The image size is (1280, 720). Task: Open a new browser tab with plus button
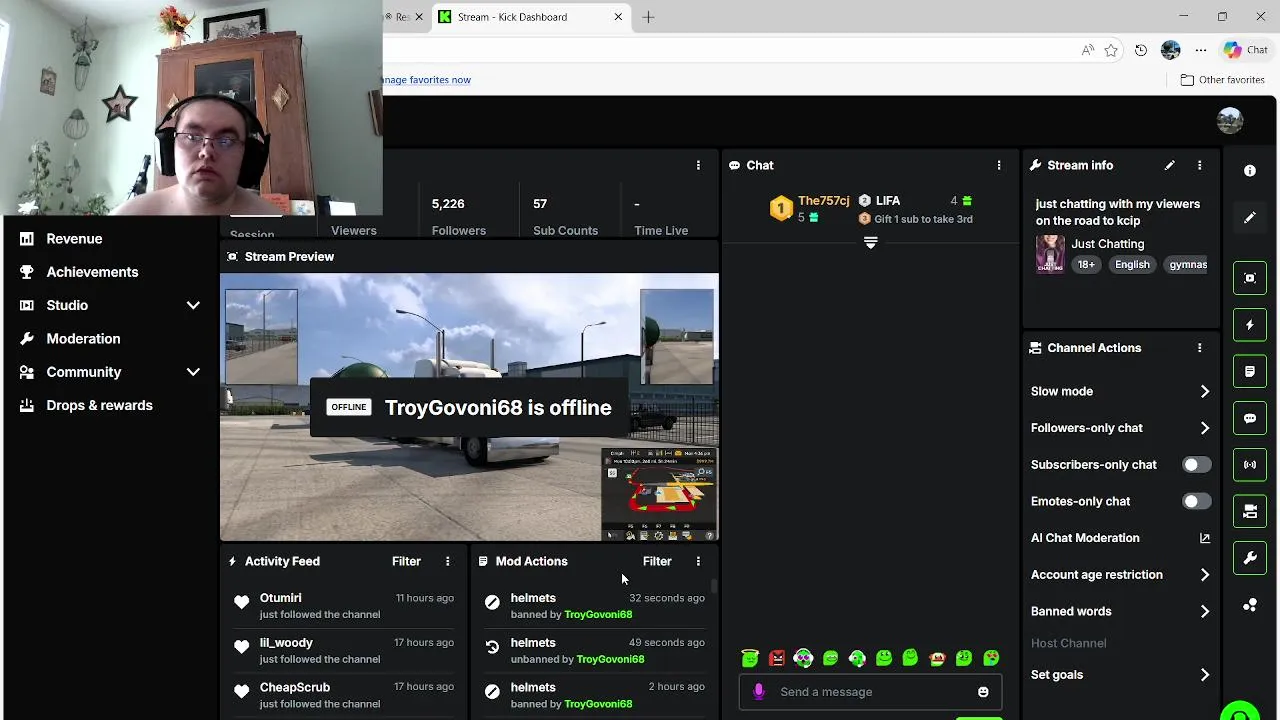pos(648,17)
